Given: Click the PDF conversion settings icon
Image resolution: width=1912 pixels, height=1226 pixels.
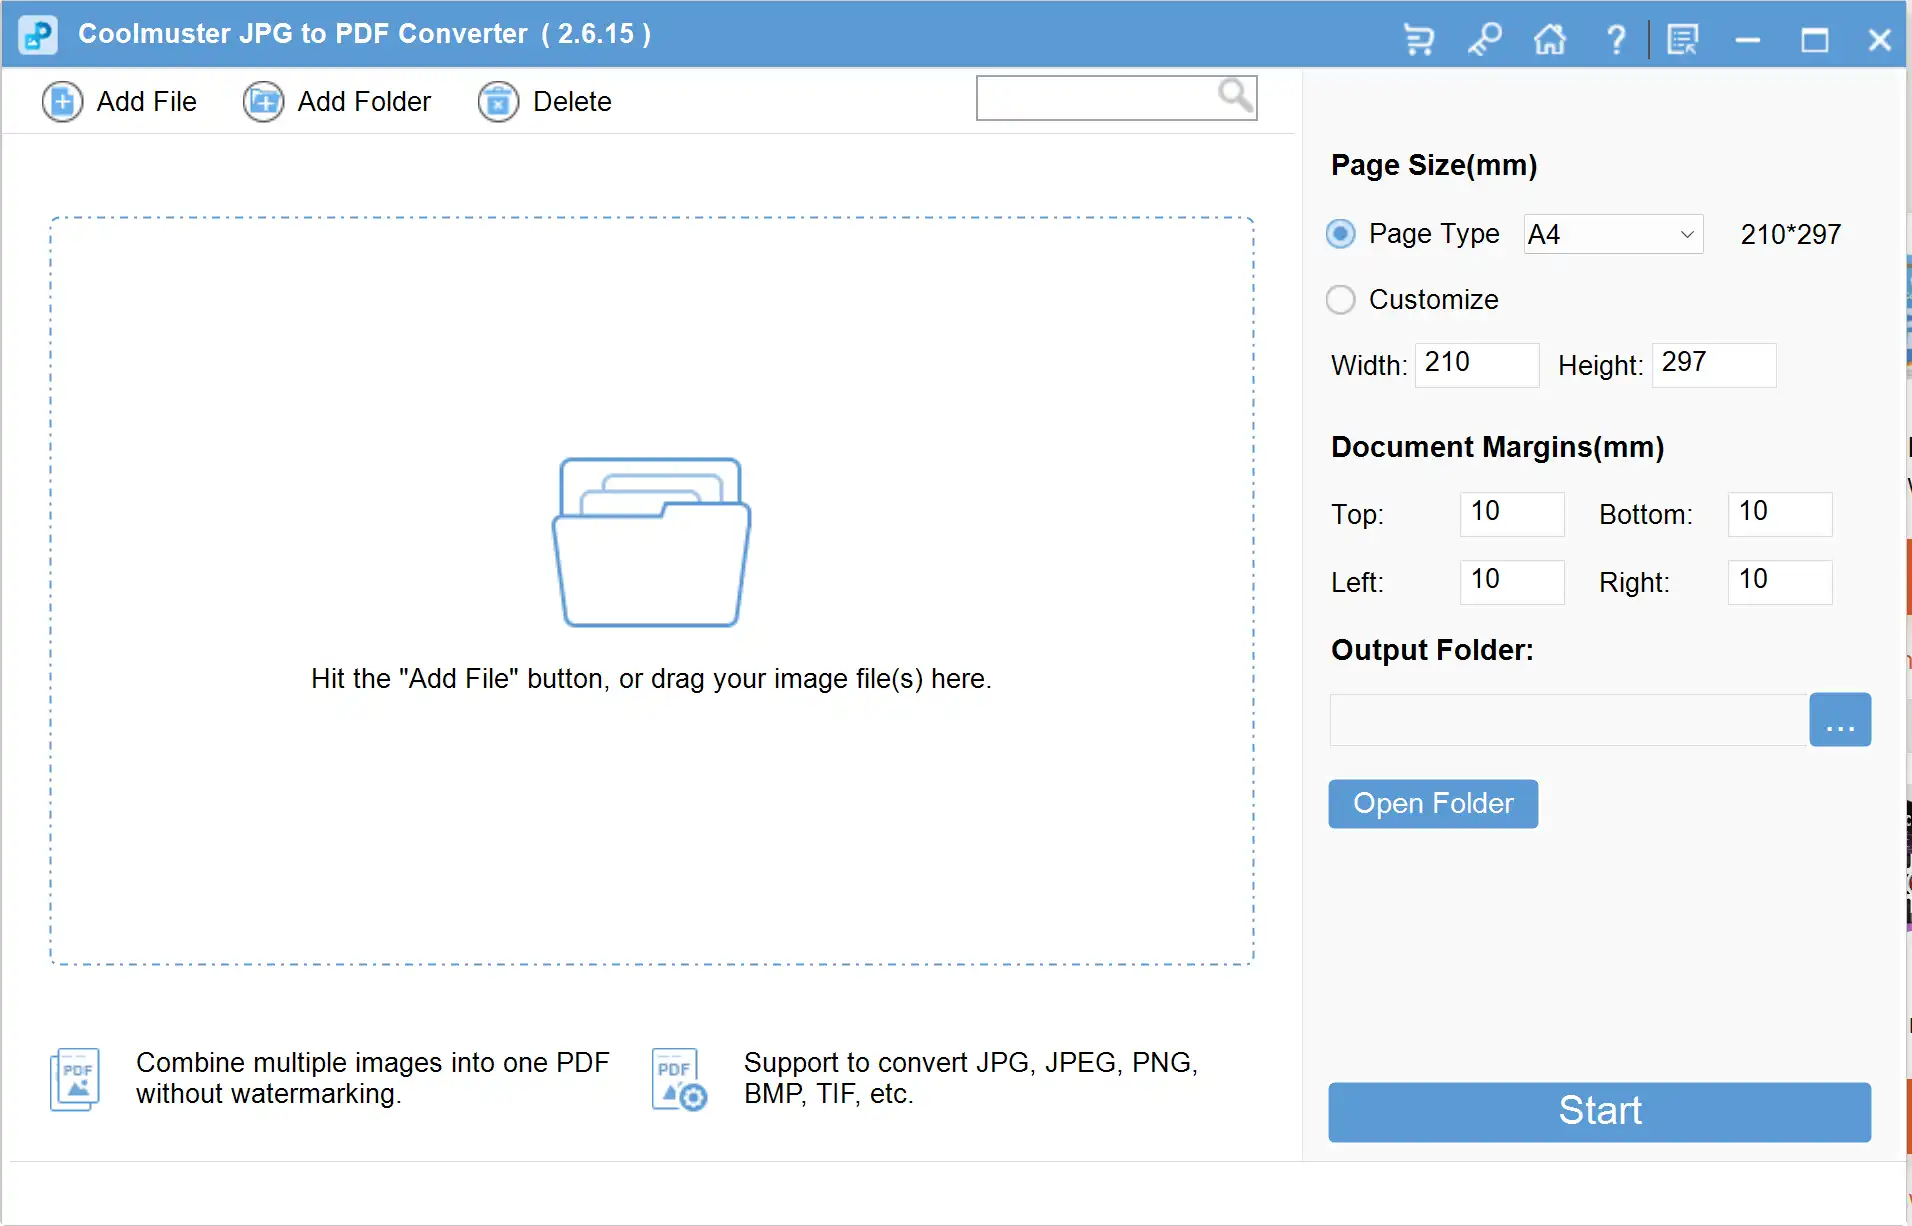Looking at the screenshot, I should [x=679, y=1079].
